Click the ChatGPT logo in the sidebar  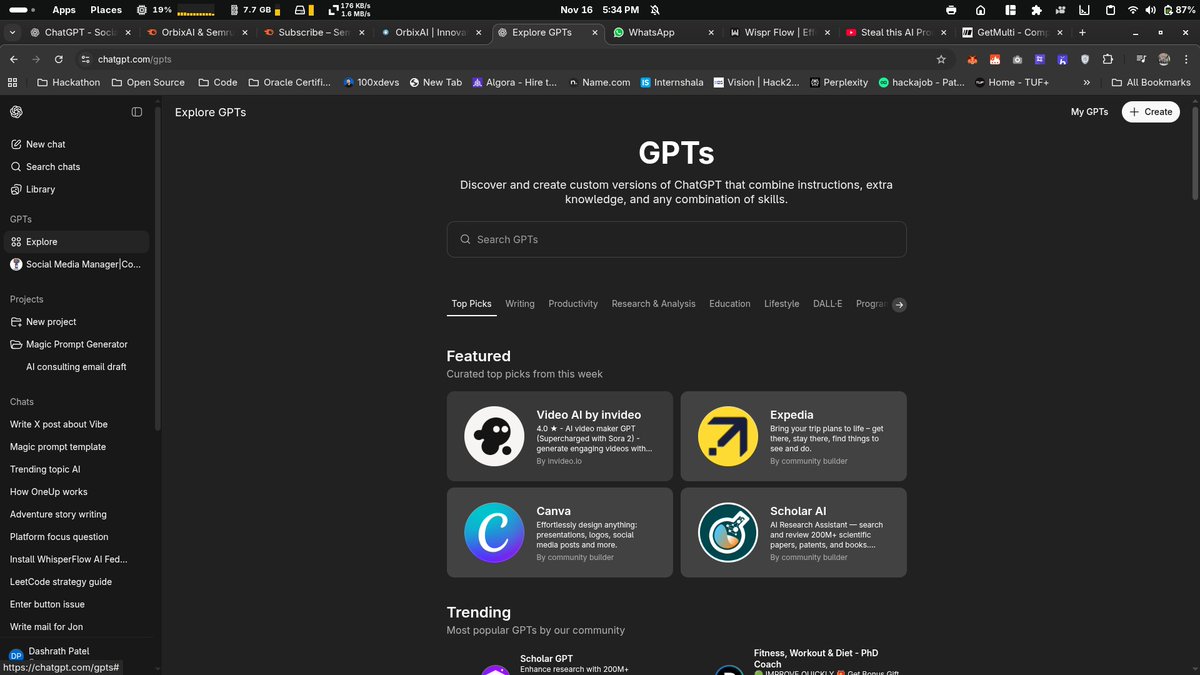[16, 112]
